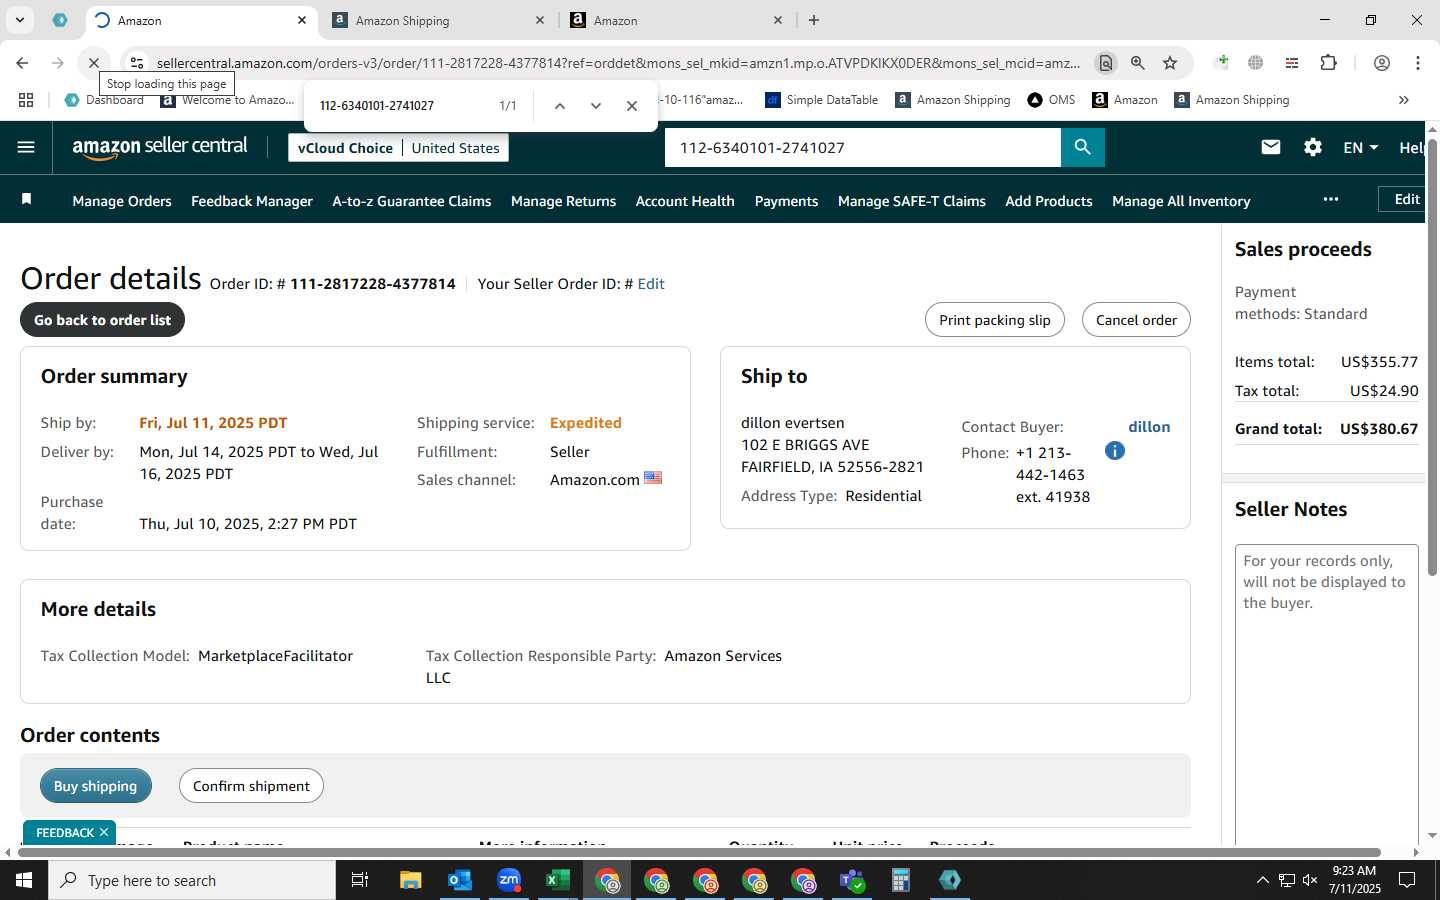Click the Seller Notes text area
The width and height of the screenshot is (1440, 900).
(1327, 694)
